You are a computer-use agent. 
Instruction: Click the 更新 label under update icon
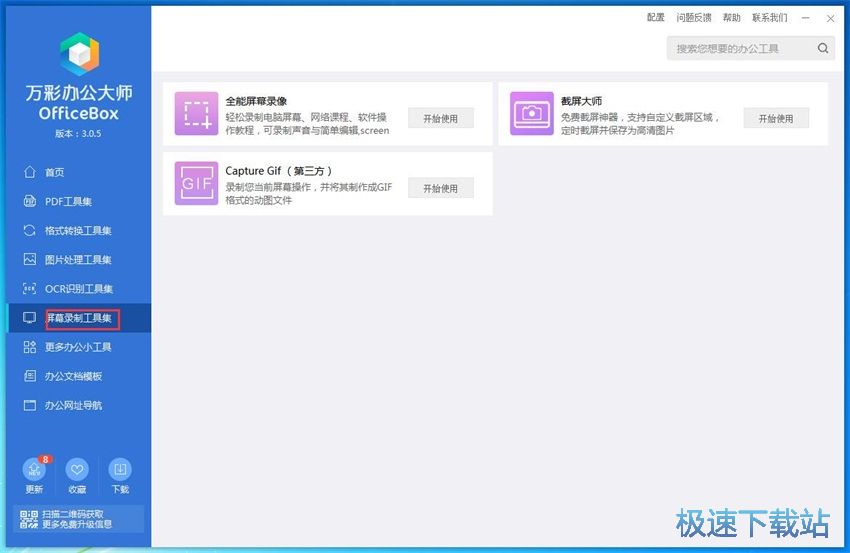click(34, 489)
